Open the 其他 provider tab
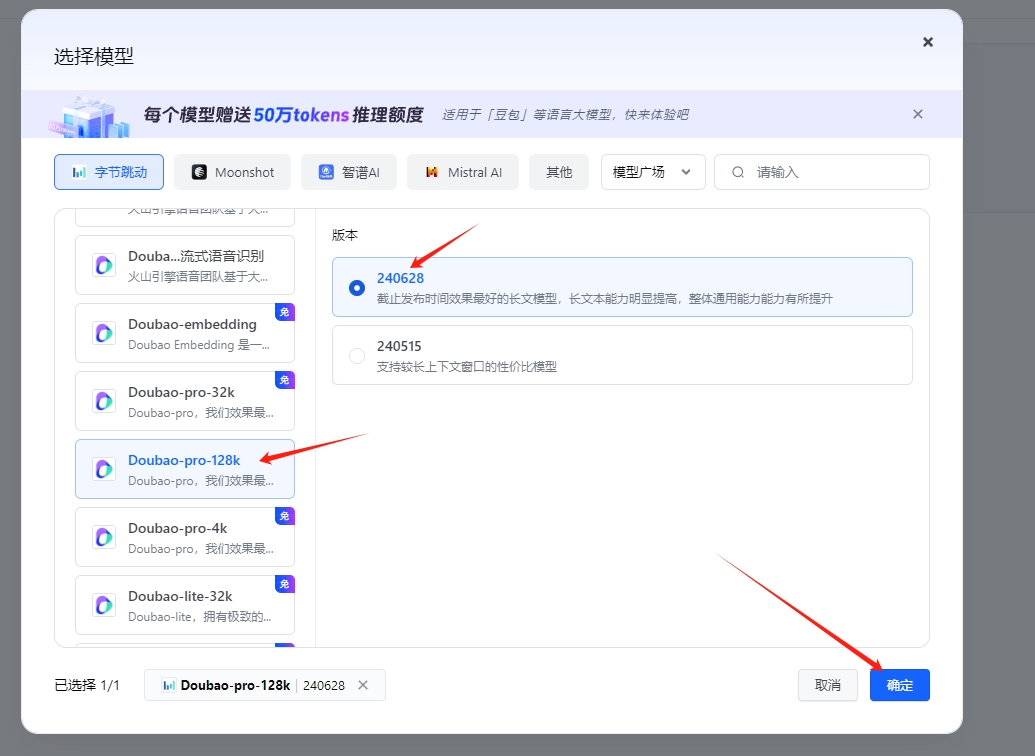1035x756 pixels. coord(559,172)
